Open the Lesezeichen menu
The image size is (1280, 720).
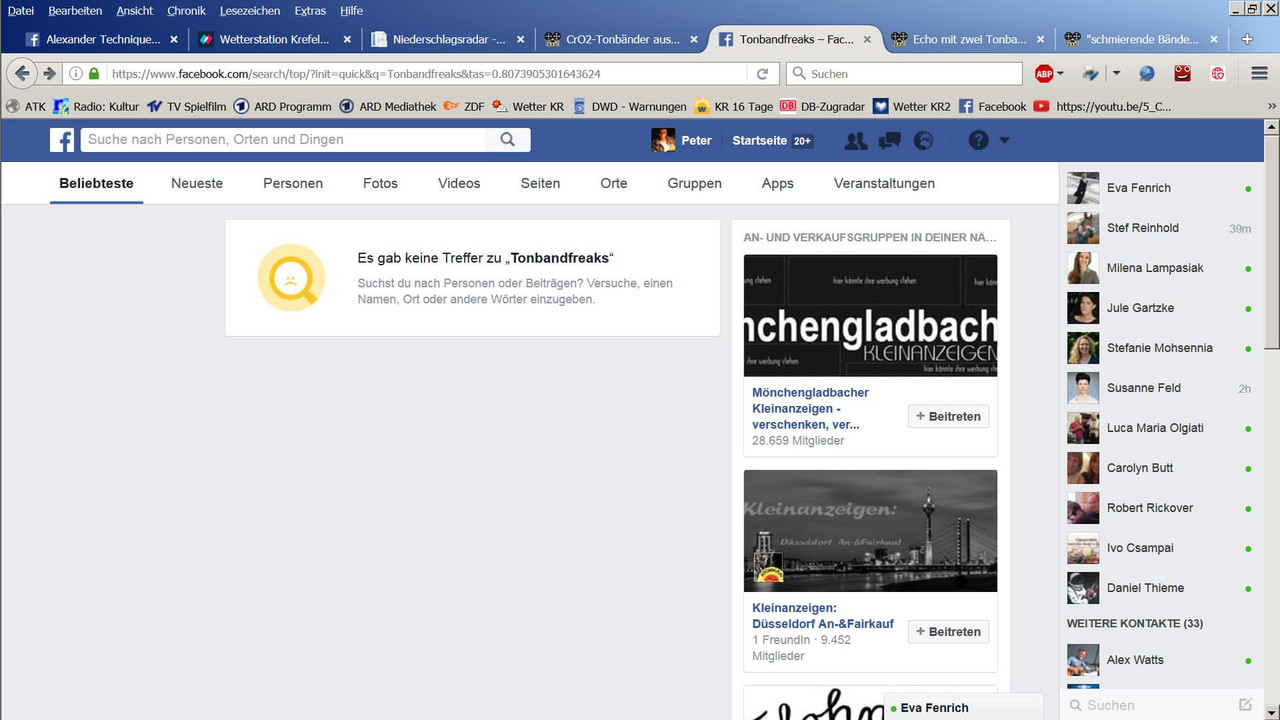250,10
